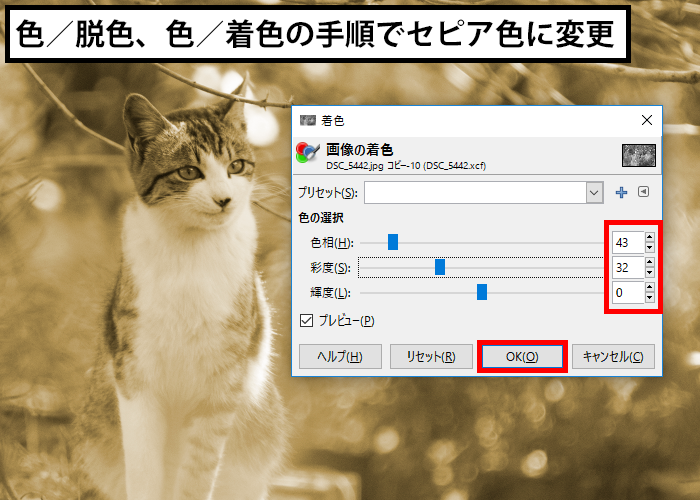Click the lightness value field showing 0
Image resolution: width=700 pixels, height=500 pixels.
pos(628,292)
